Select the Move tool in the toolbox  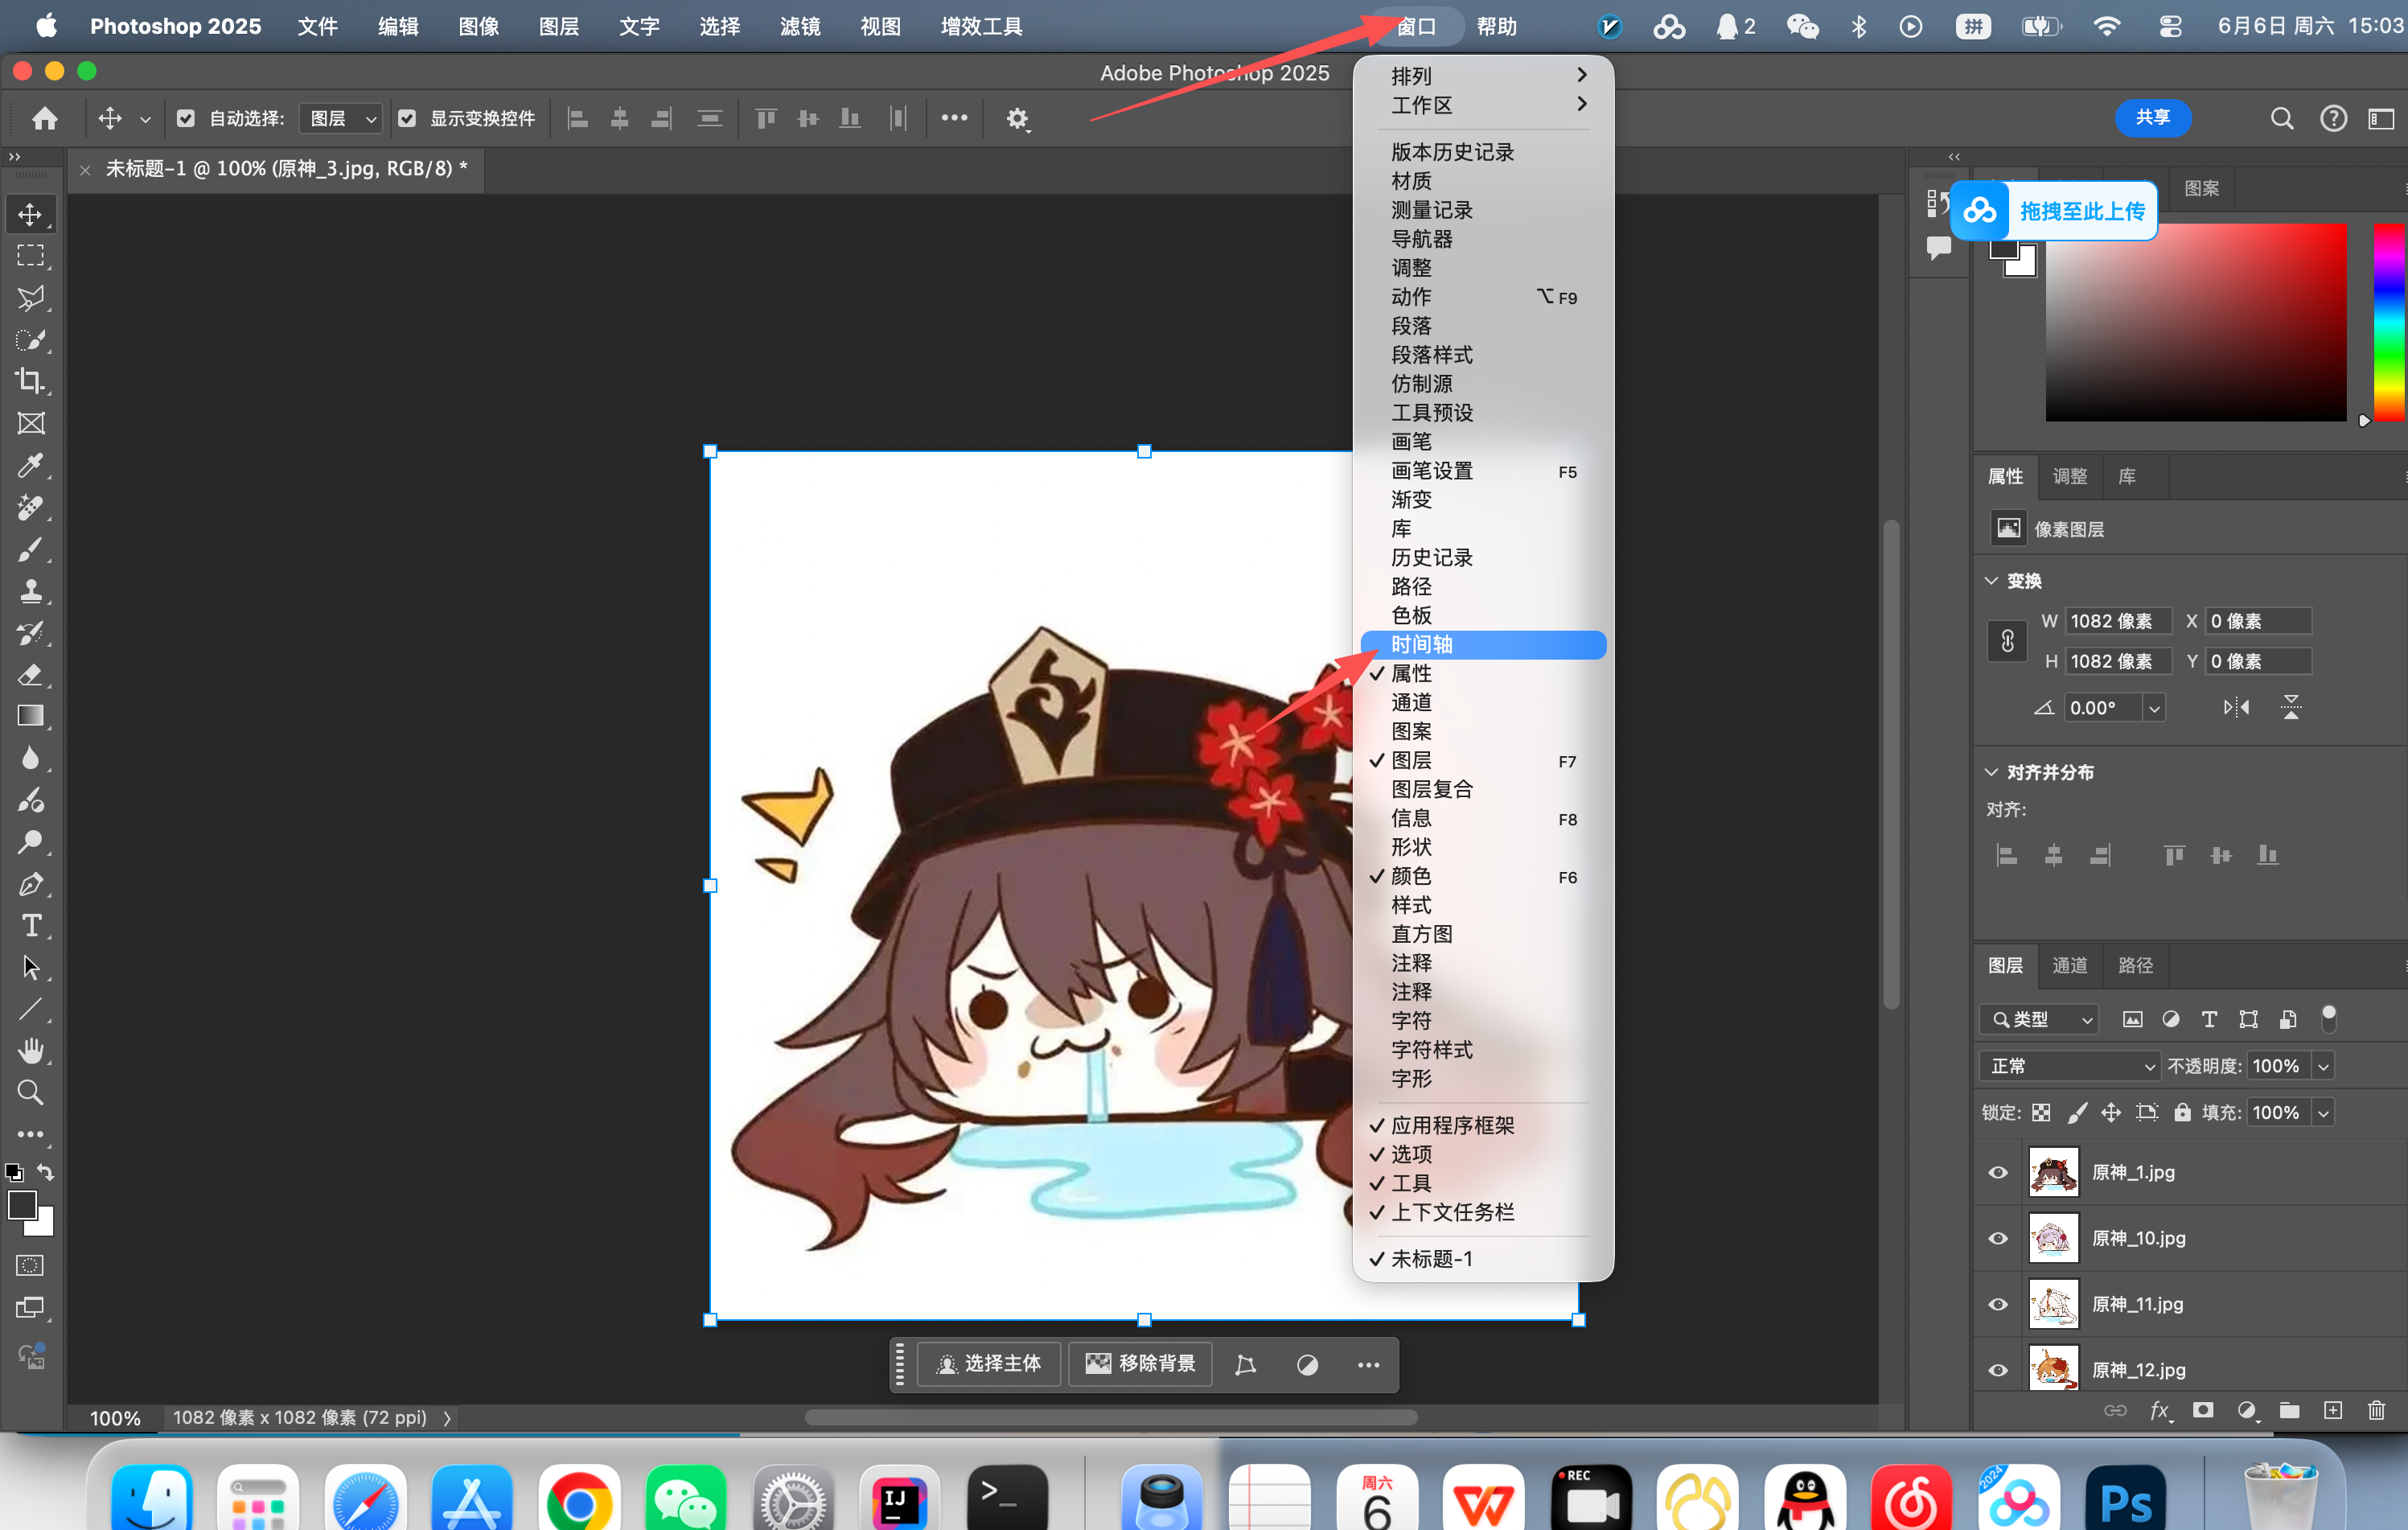(31, 214)
